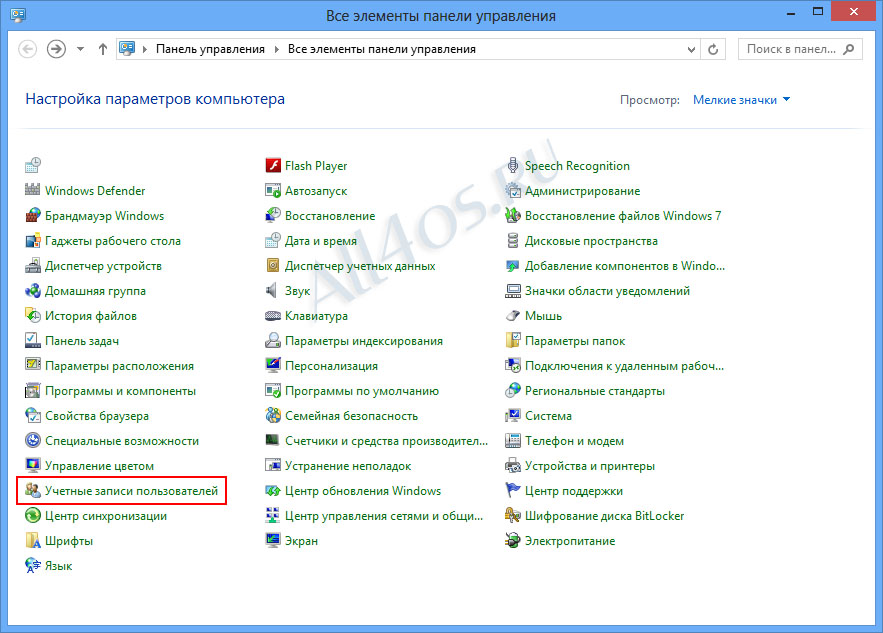Screen dimensions: 883x633
Task: Click the Back navigation button
Action: [28, 50]
